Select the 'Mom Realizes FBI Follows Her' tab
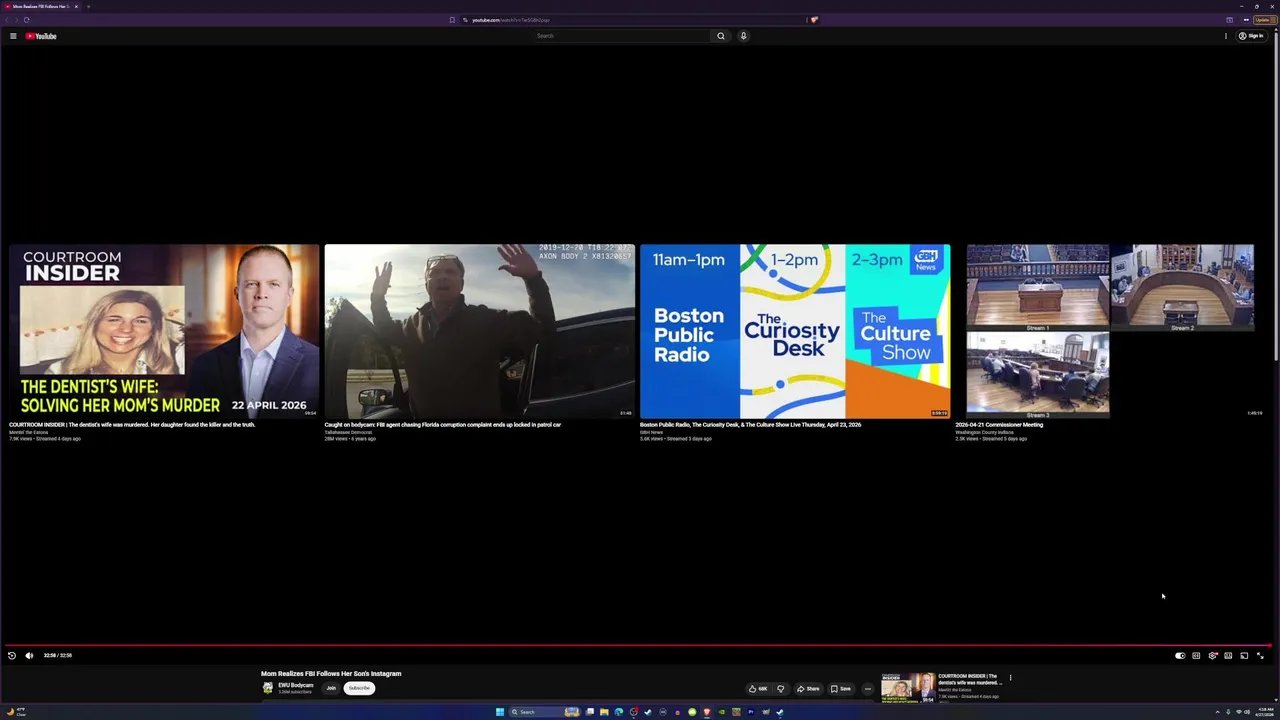This screenshot has height=720, width=1280. coord(42,6)
